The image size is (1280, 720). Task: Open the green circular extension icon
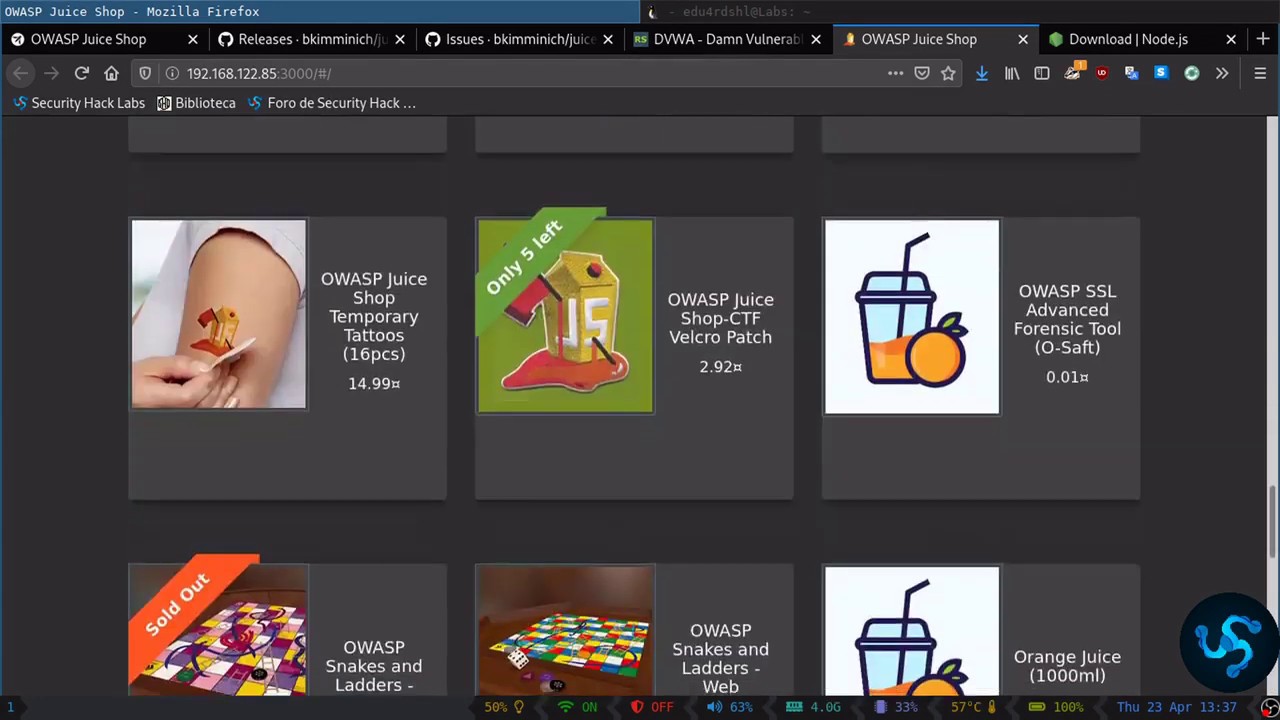1192,73
